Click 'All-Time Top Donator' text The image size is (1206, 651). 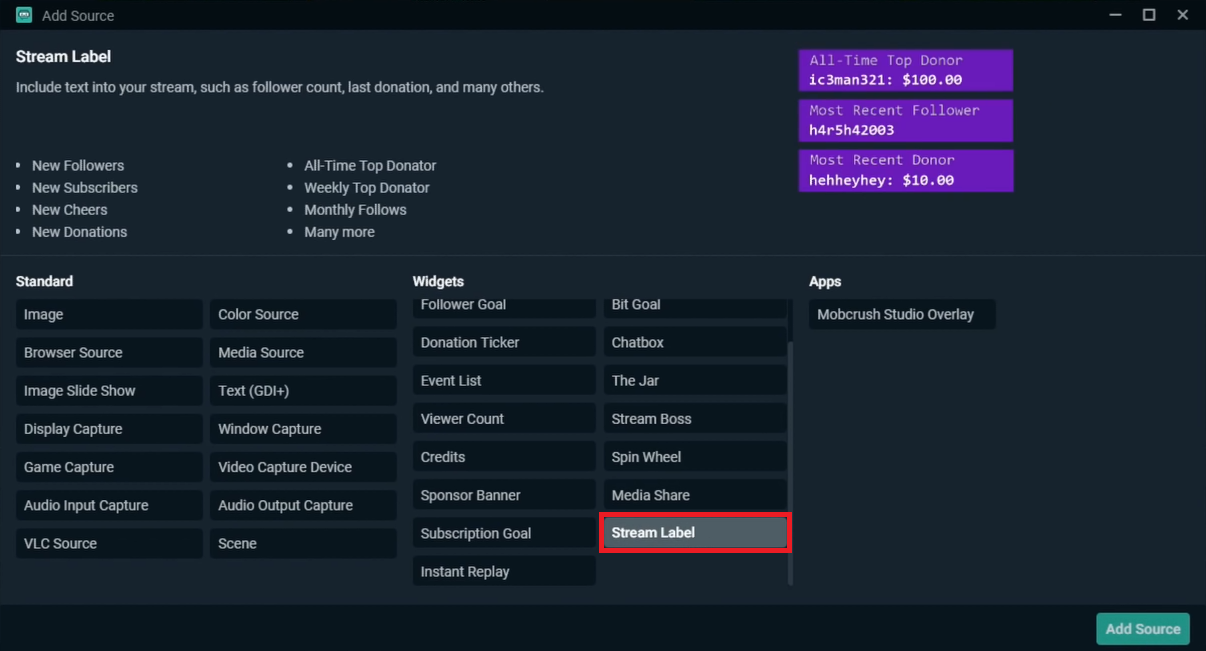[370, 165]
